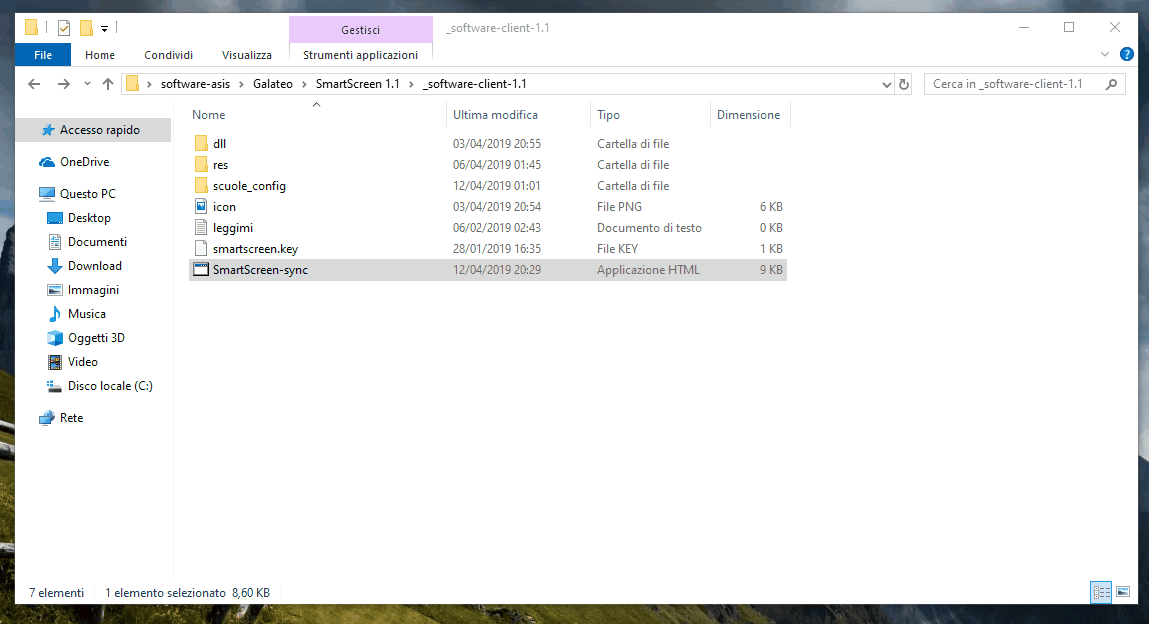Viewport: 1149px width, 624px height.
Task: Click the File PNG type cell
Action: (x=619, y=207)
